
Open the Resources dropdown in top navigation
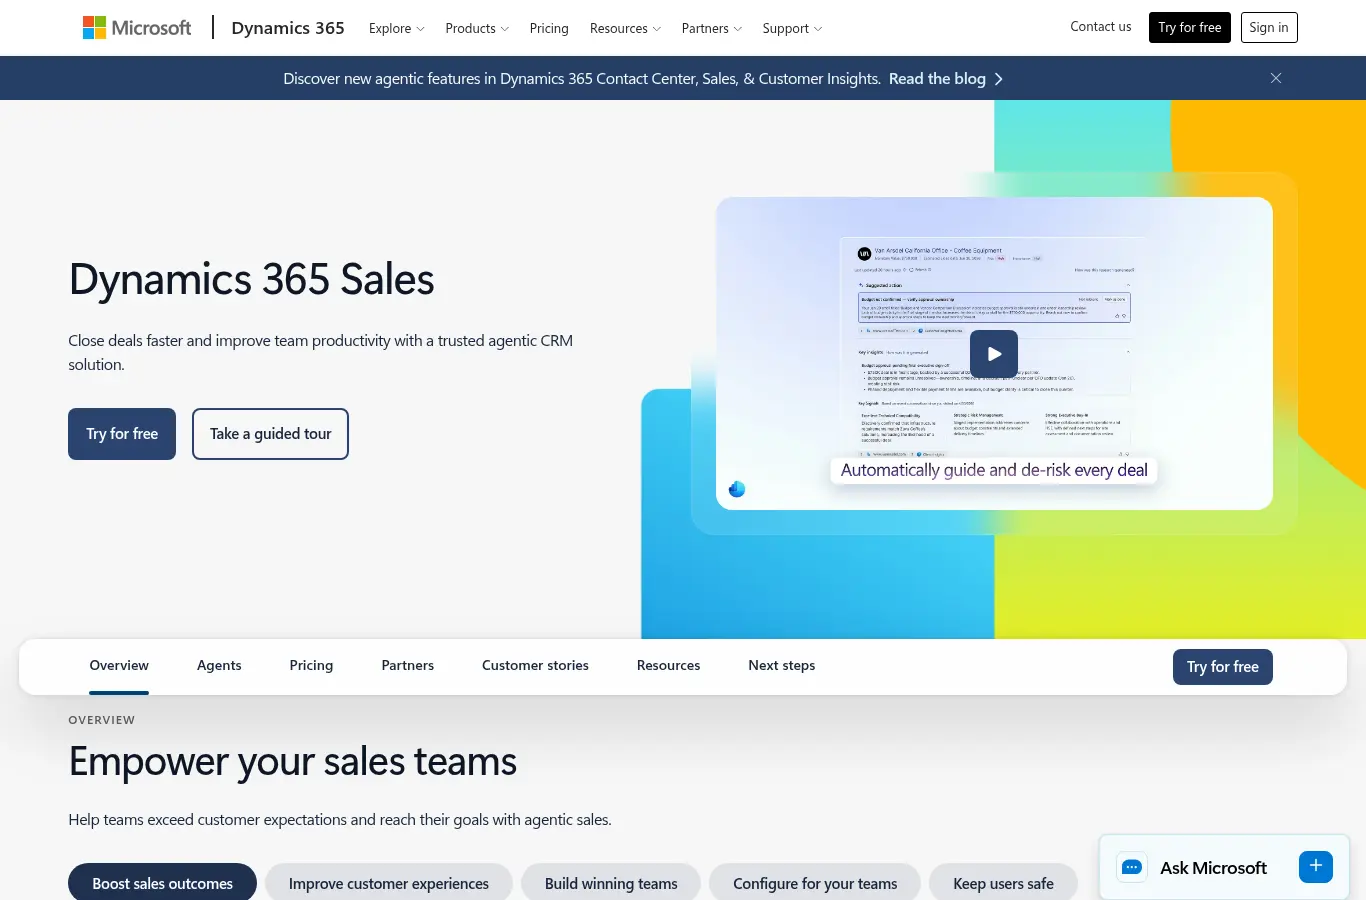pos(625,28)
